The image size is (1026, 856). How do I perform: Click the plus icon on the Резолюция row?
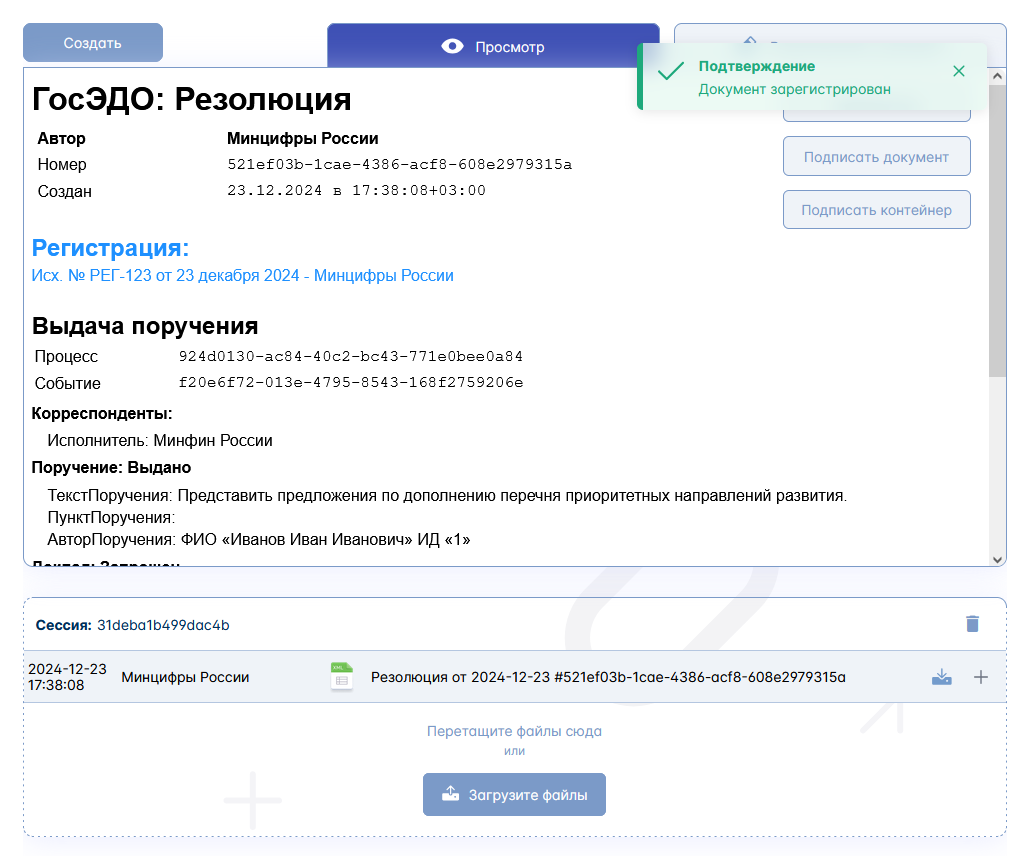(980, 677)
